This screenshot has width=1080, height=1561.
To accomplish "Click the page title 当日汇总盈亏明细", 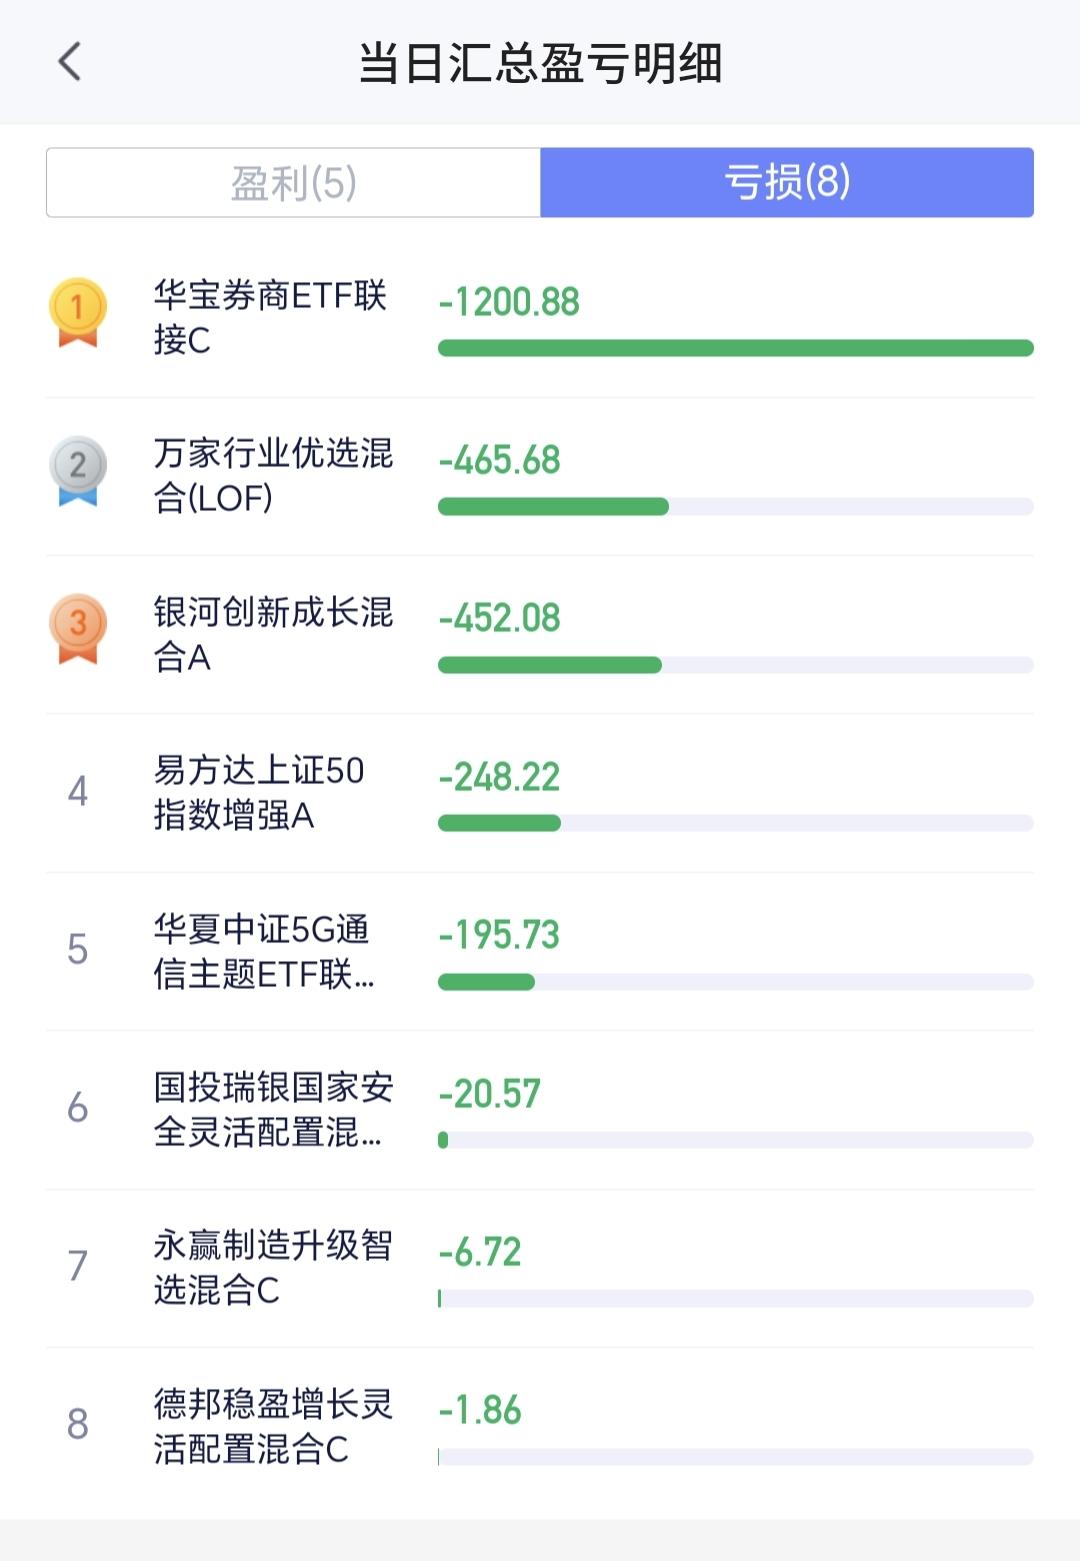I will point(540,63).
